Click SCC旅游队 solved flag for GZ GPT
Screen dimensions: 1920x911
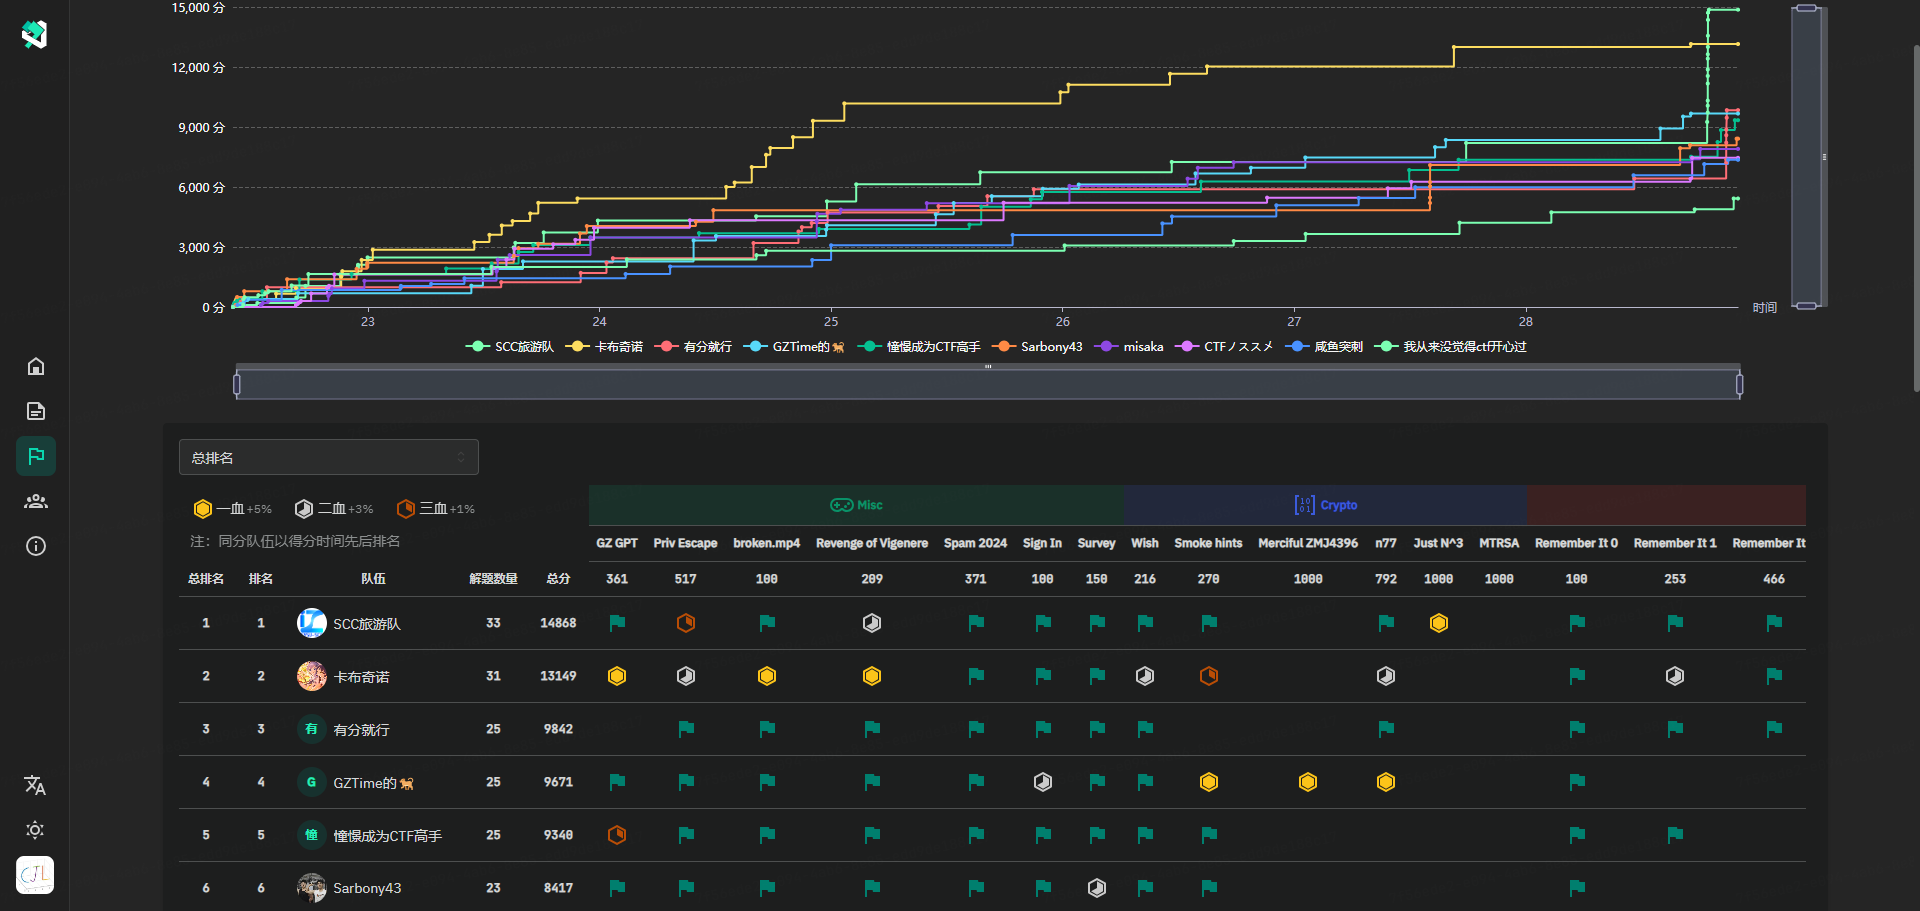[x=617, y=623]
